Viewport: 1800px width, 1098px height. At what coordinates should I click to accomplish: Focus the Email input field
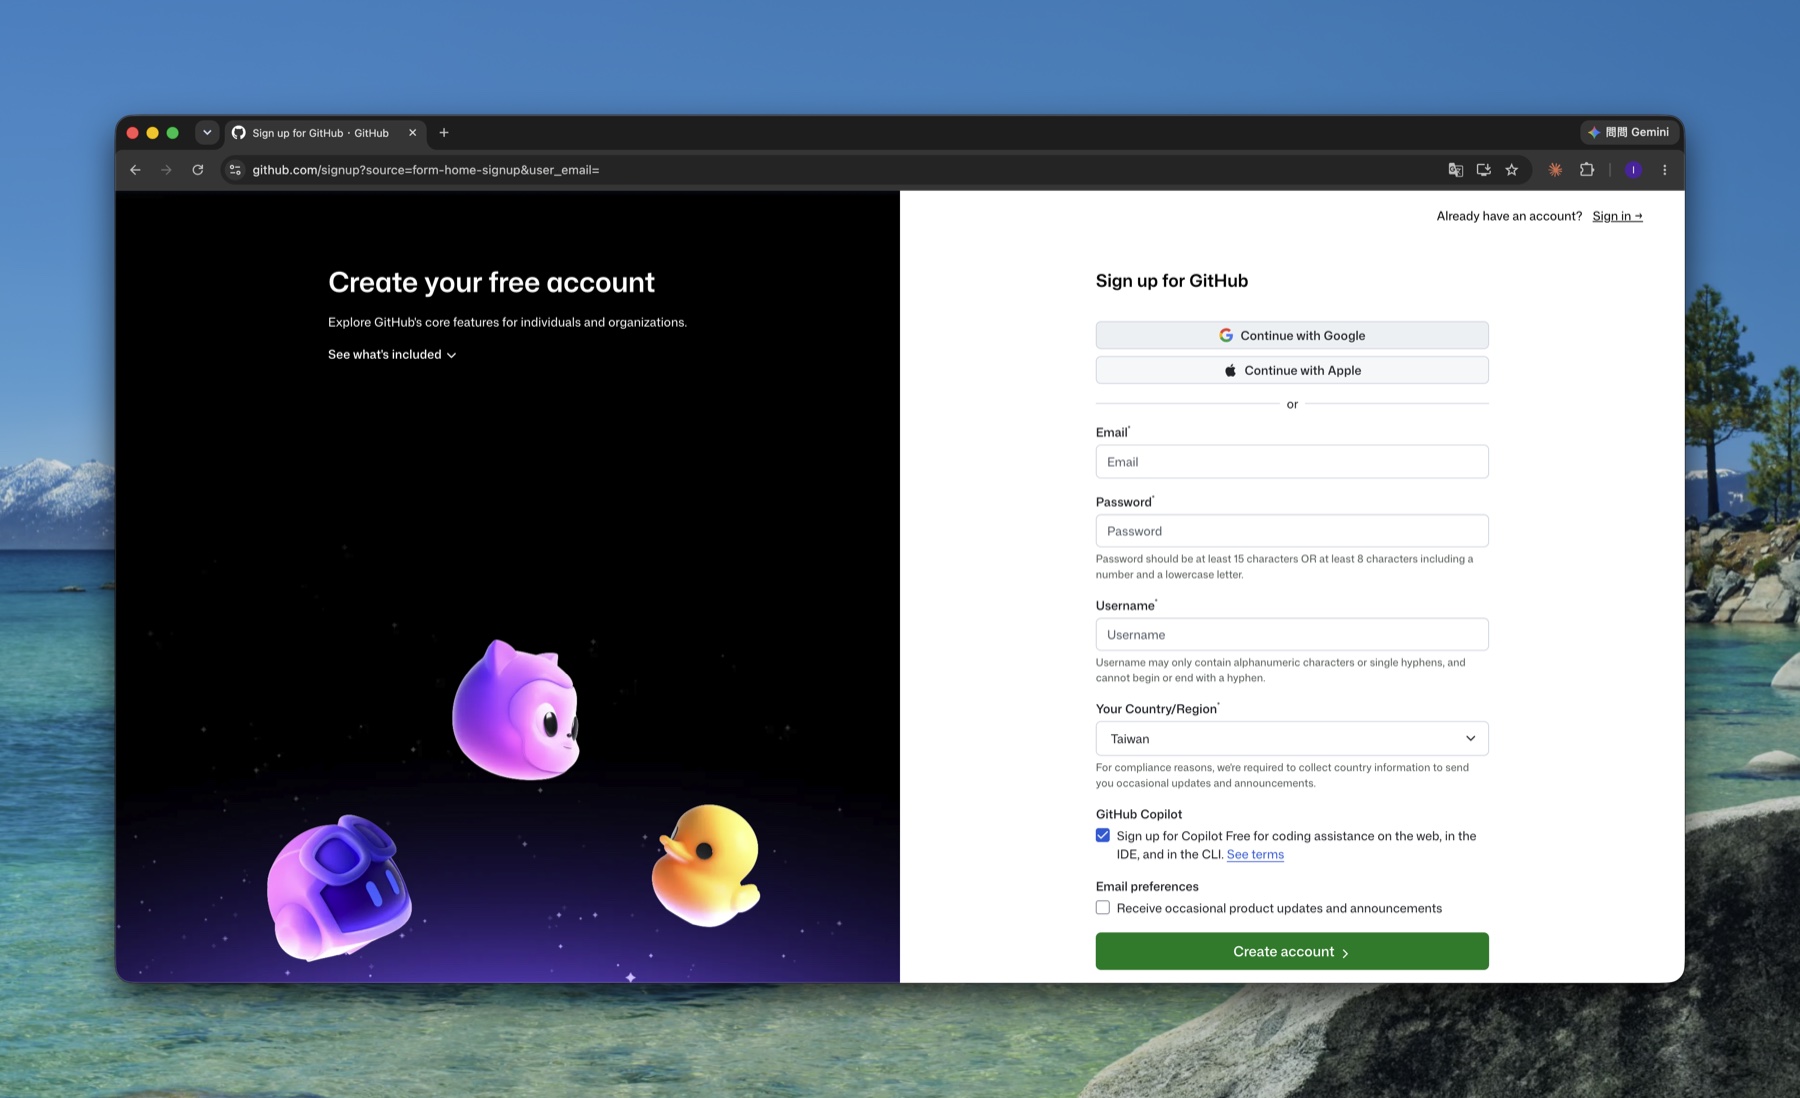coord(1292,462)
